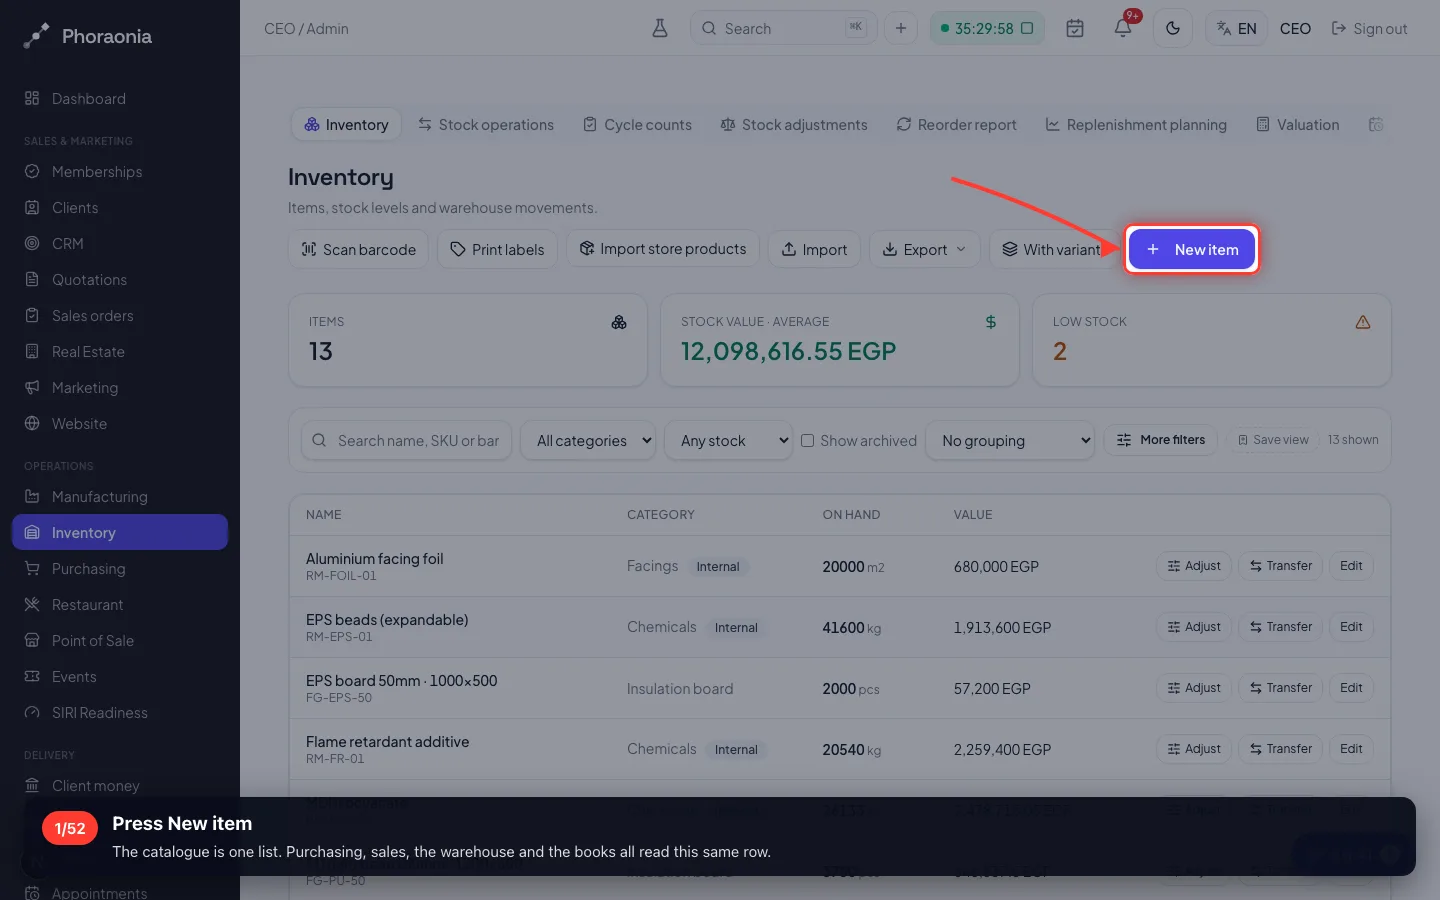This screenshot has width=1440, height=900.
Task: Tick the Show archived checkbox
Action: [x=807, y=440]
